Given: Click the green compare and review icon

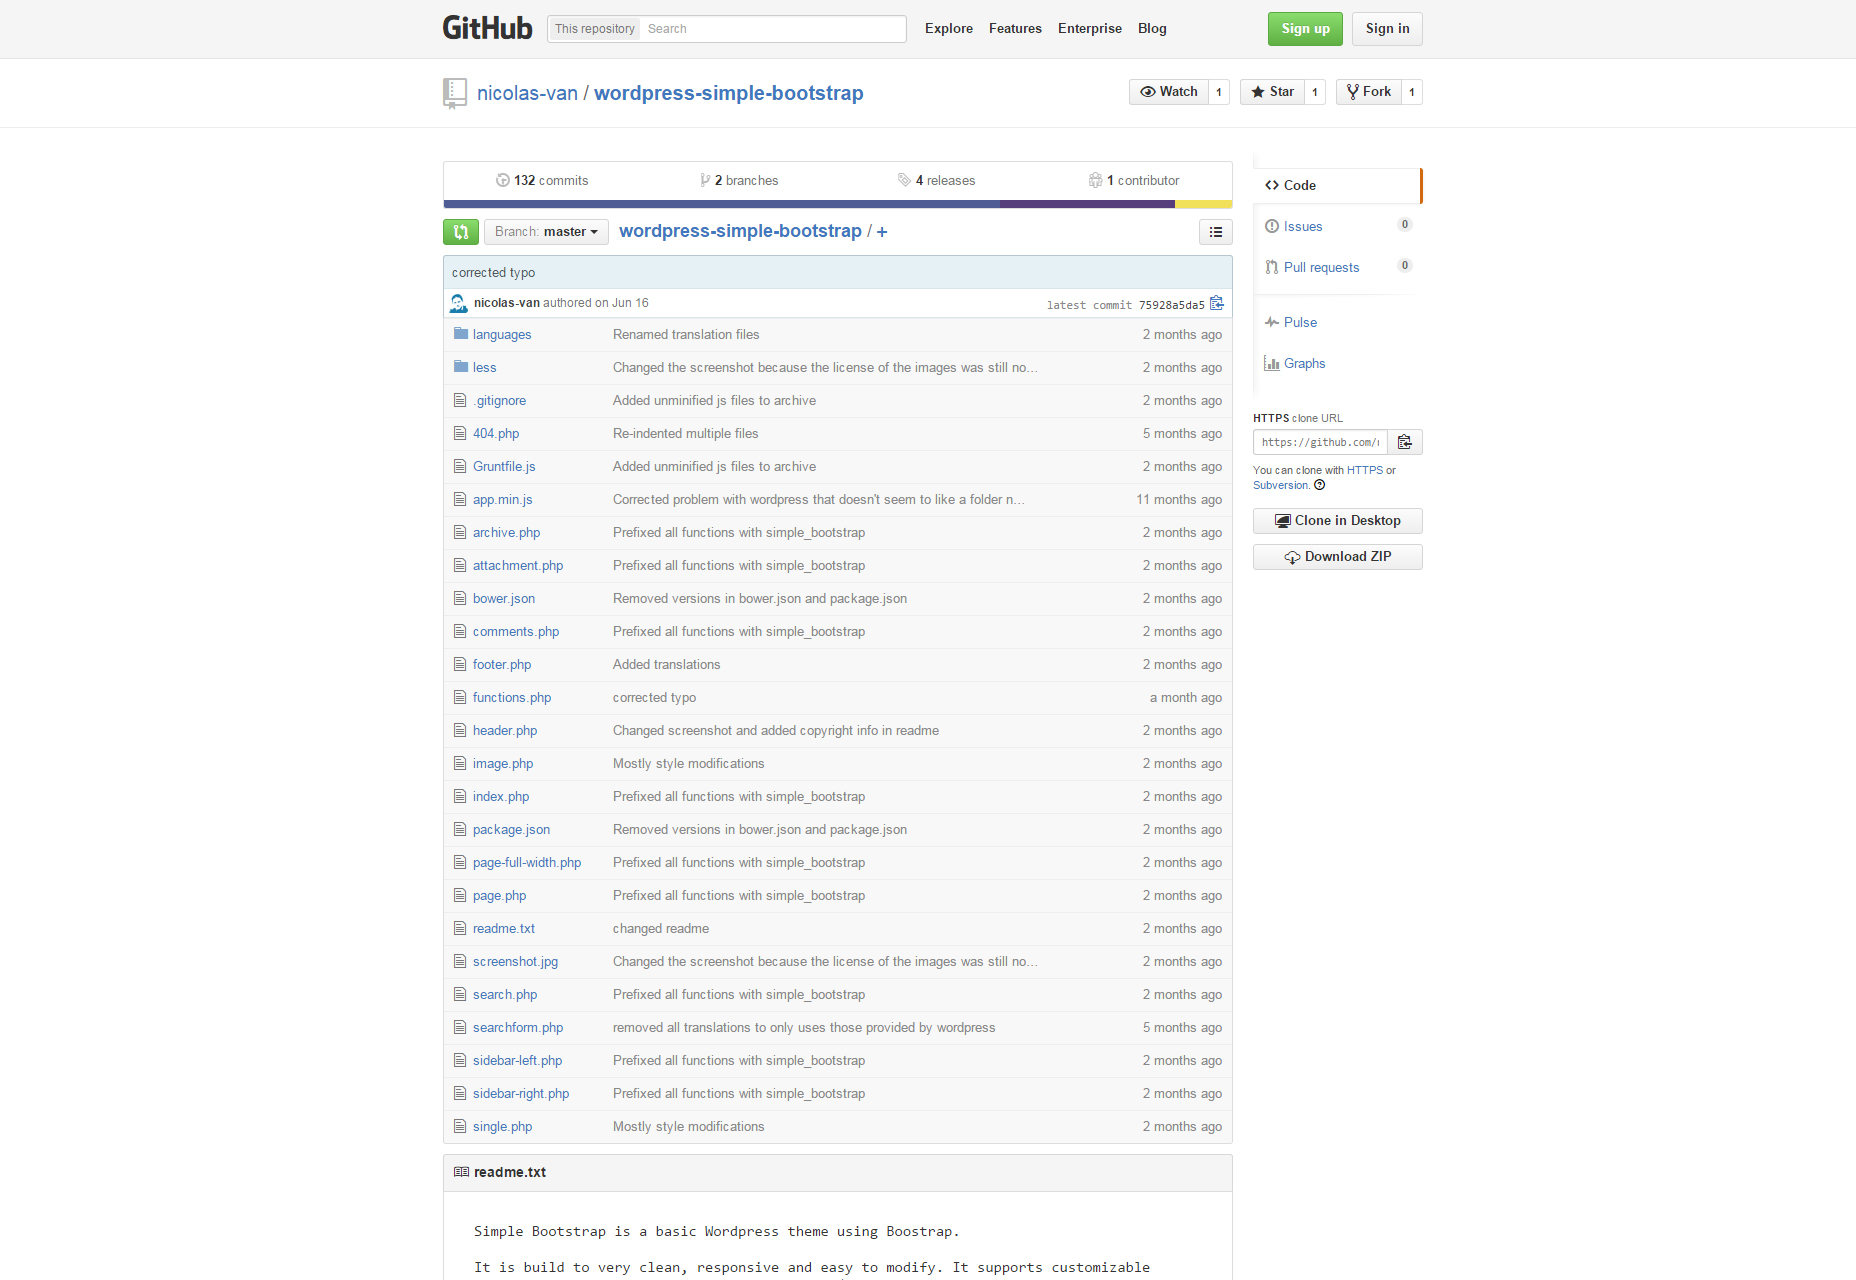Looking at the screenshot, I should 461,232.
